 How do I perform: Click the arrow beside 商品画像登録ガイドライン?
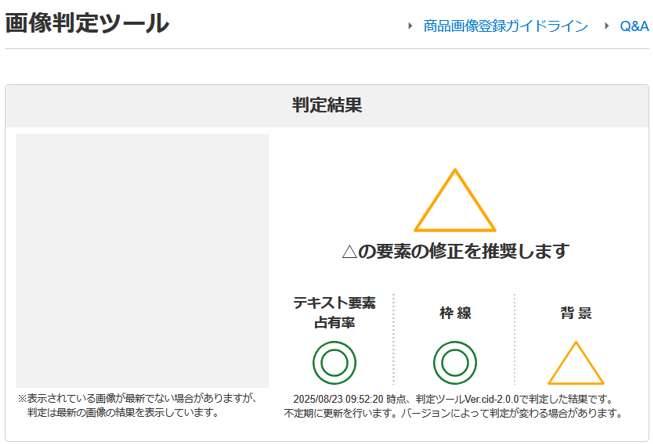click(411, 26)
